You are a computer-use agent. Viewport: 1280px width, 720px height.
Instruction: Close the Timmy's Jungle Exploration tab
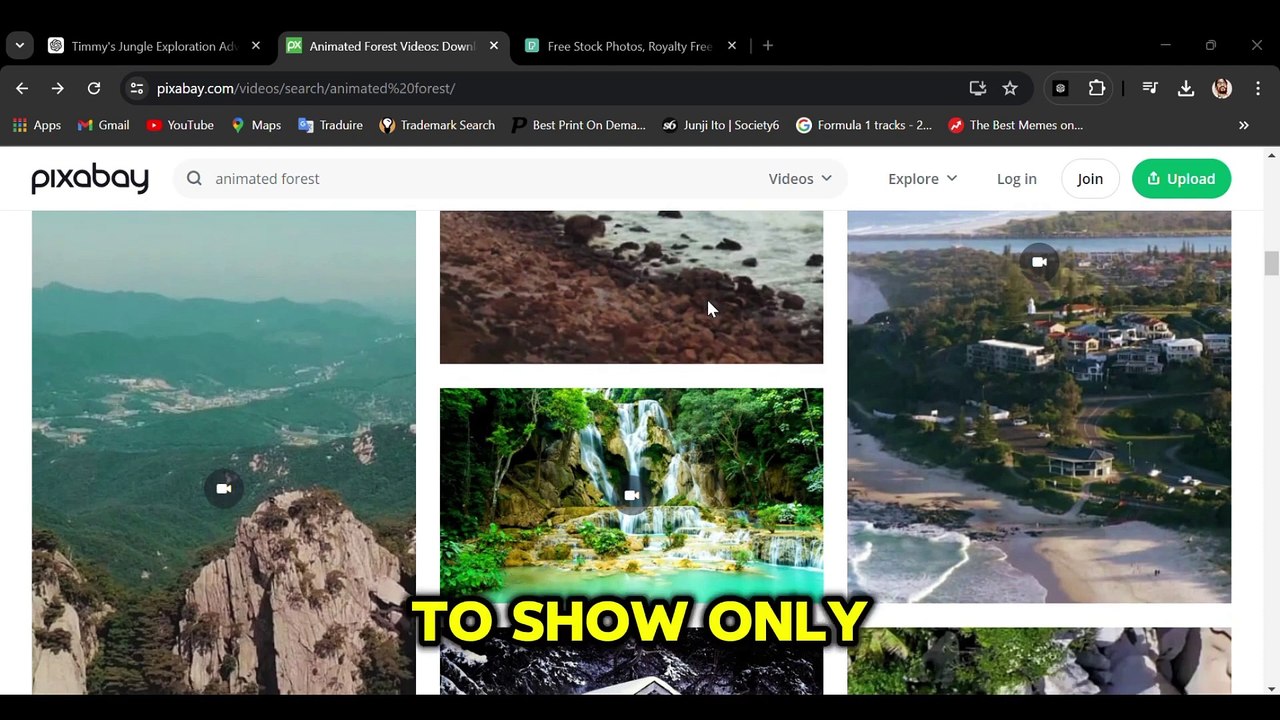click(x=256, y=45)
